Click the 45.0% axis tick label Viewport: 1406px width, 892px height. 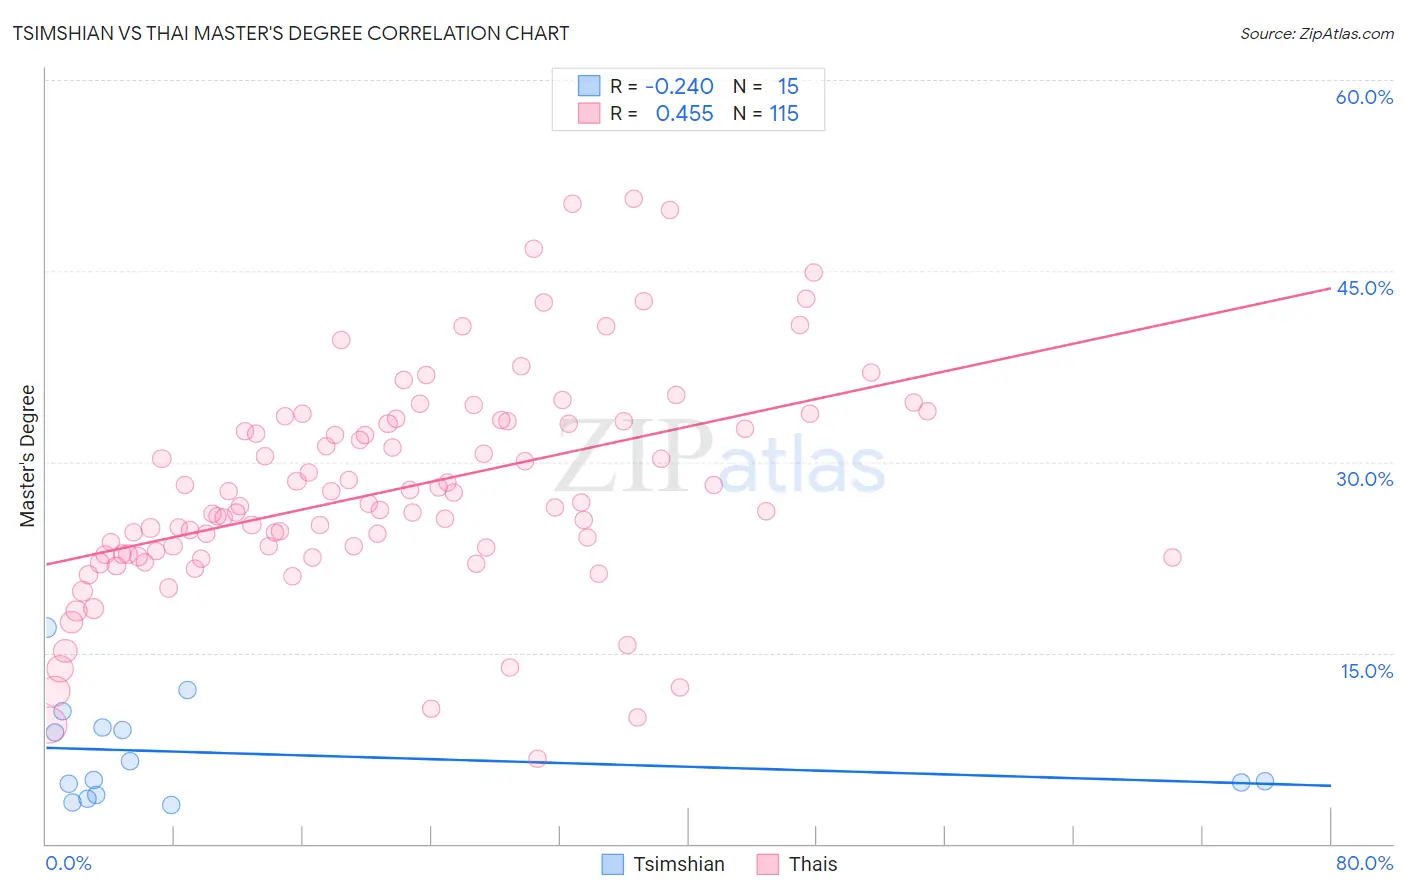coord(1364,288)
